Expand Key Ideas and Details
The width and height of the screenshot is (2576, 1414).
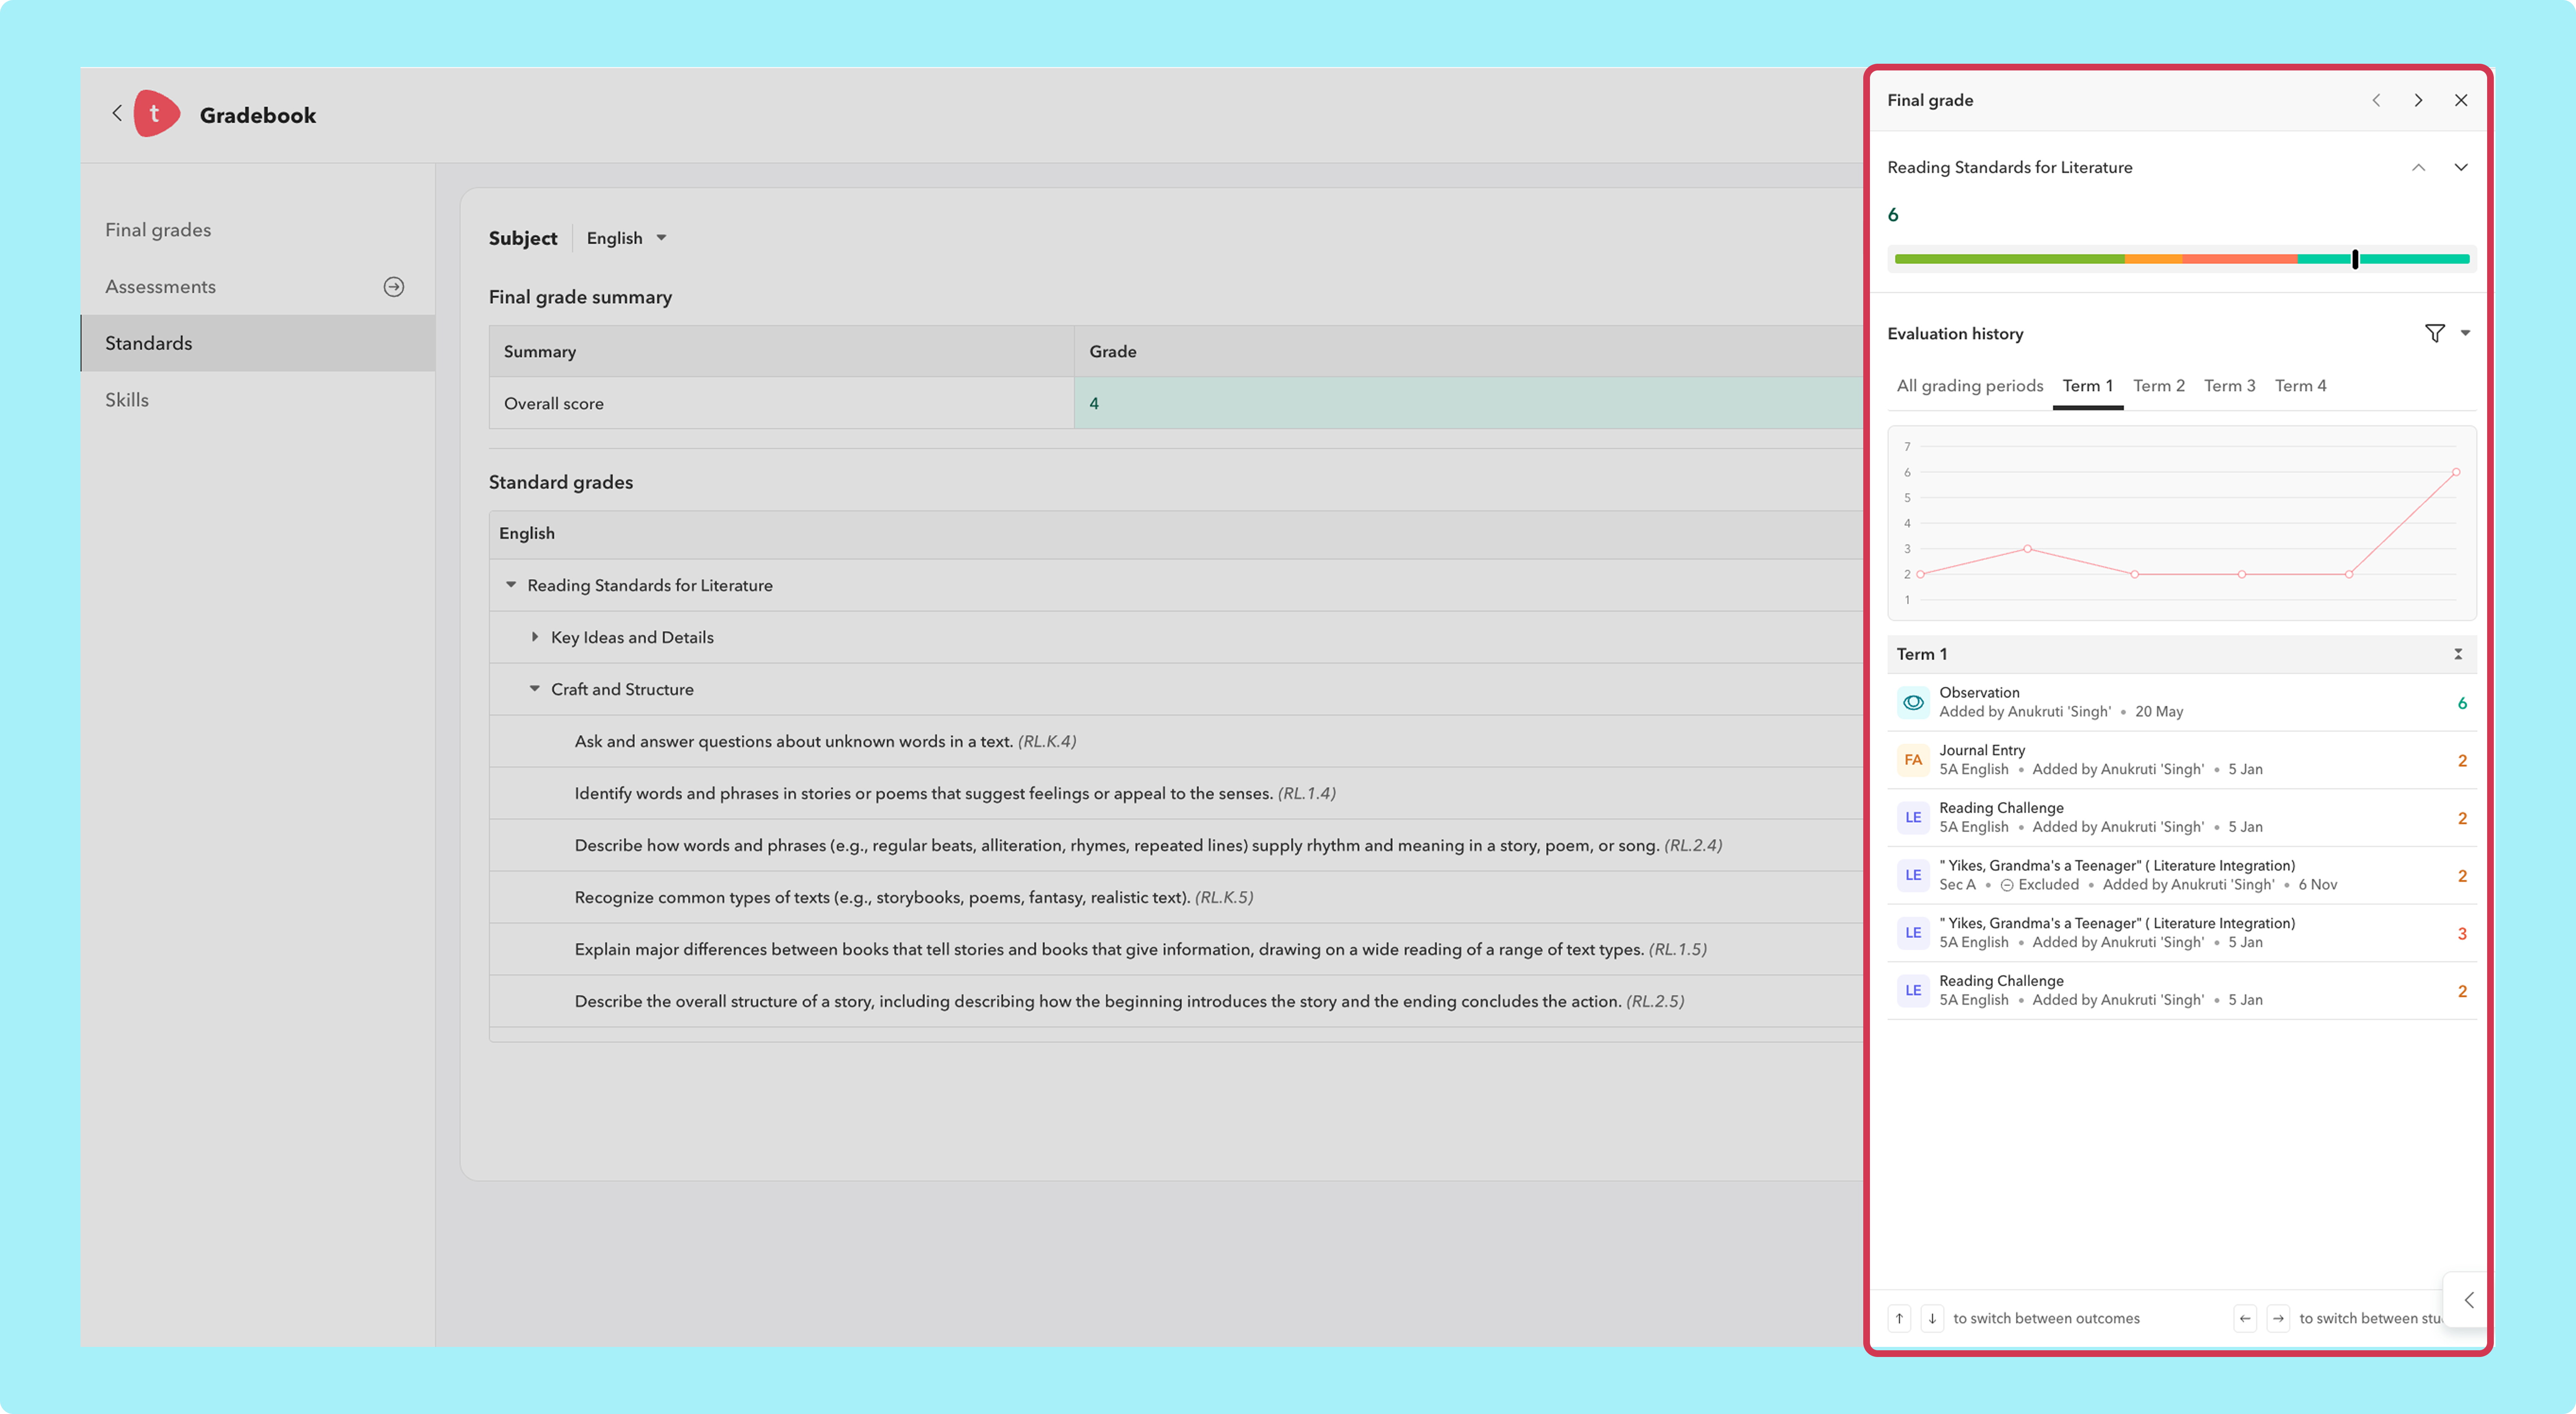coord(534,637)
